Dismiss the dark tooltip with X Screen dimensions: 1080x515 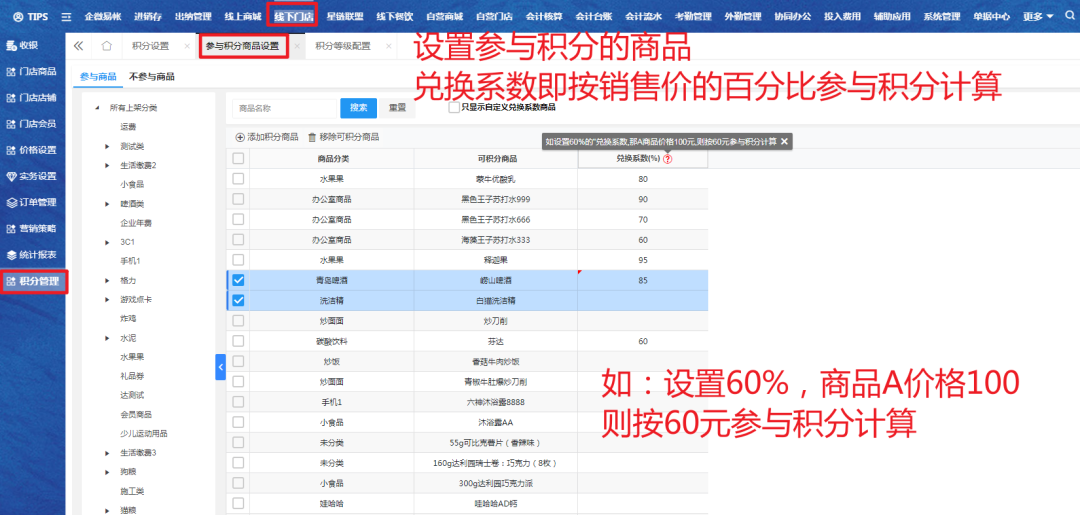pyautogui.click(x=785, y=142)
